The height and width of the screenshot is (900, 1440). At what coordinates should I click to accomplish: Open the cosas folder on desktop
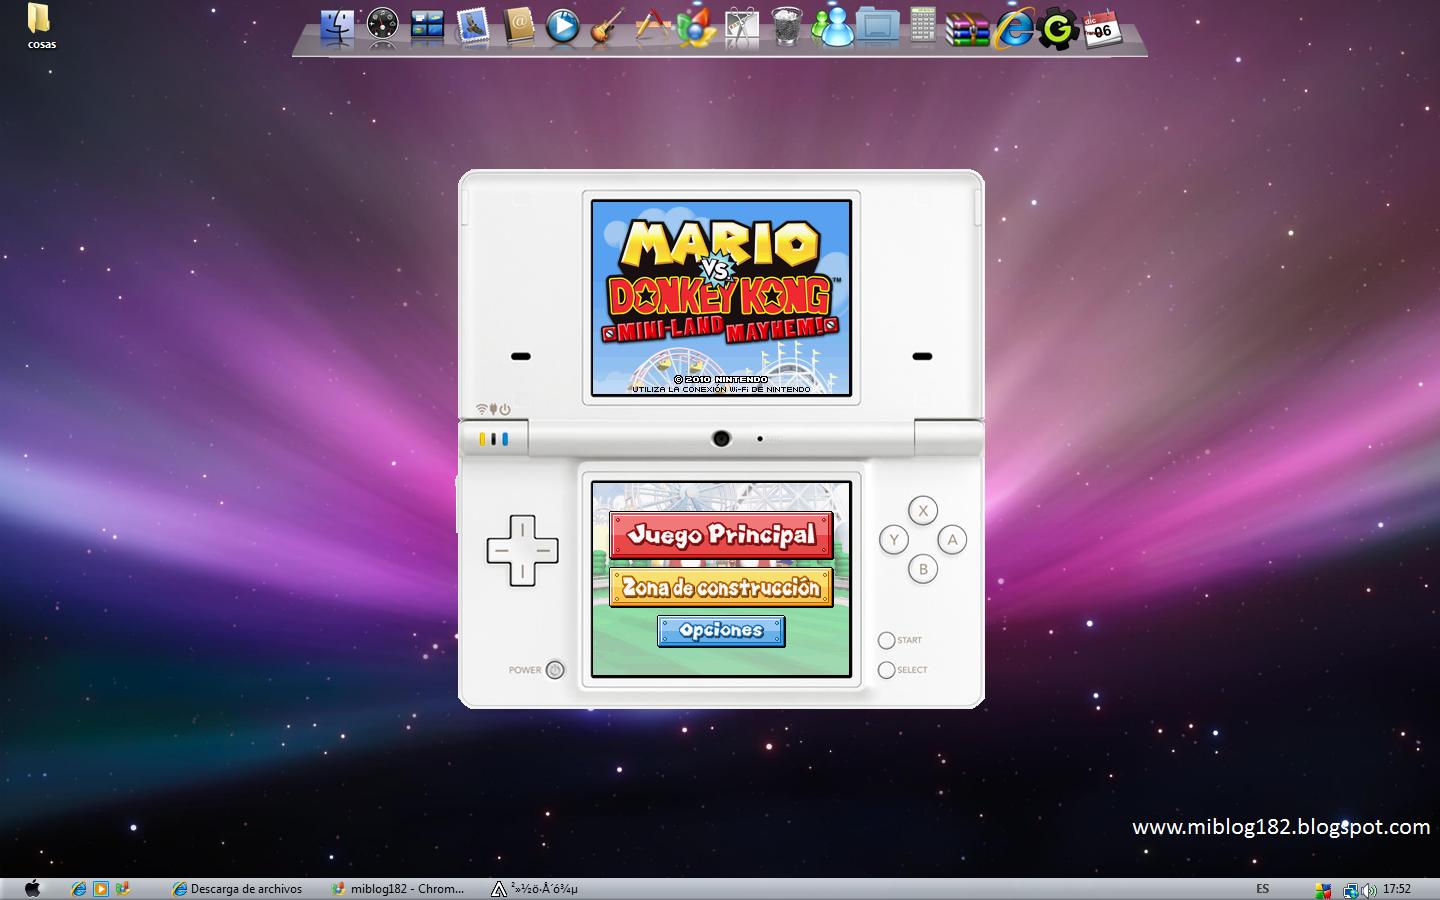coord(40,26)
